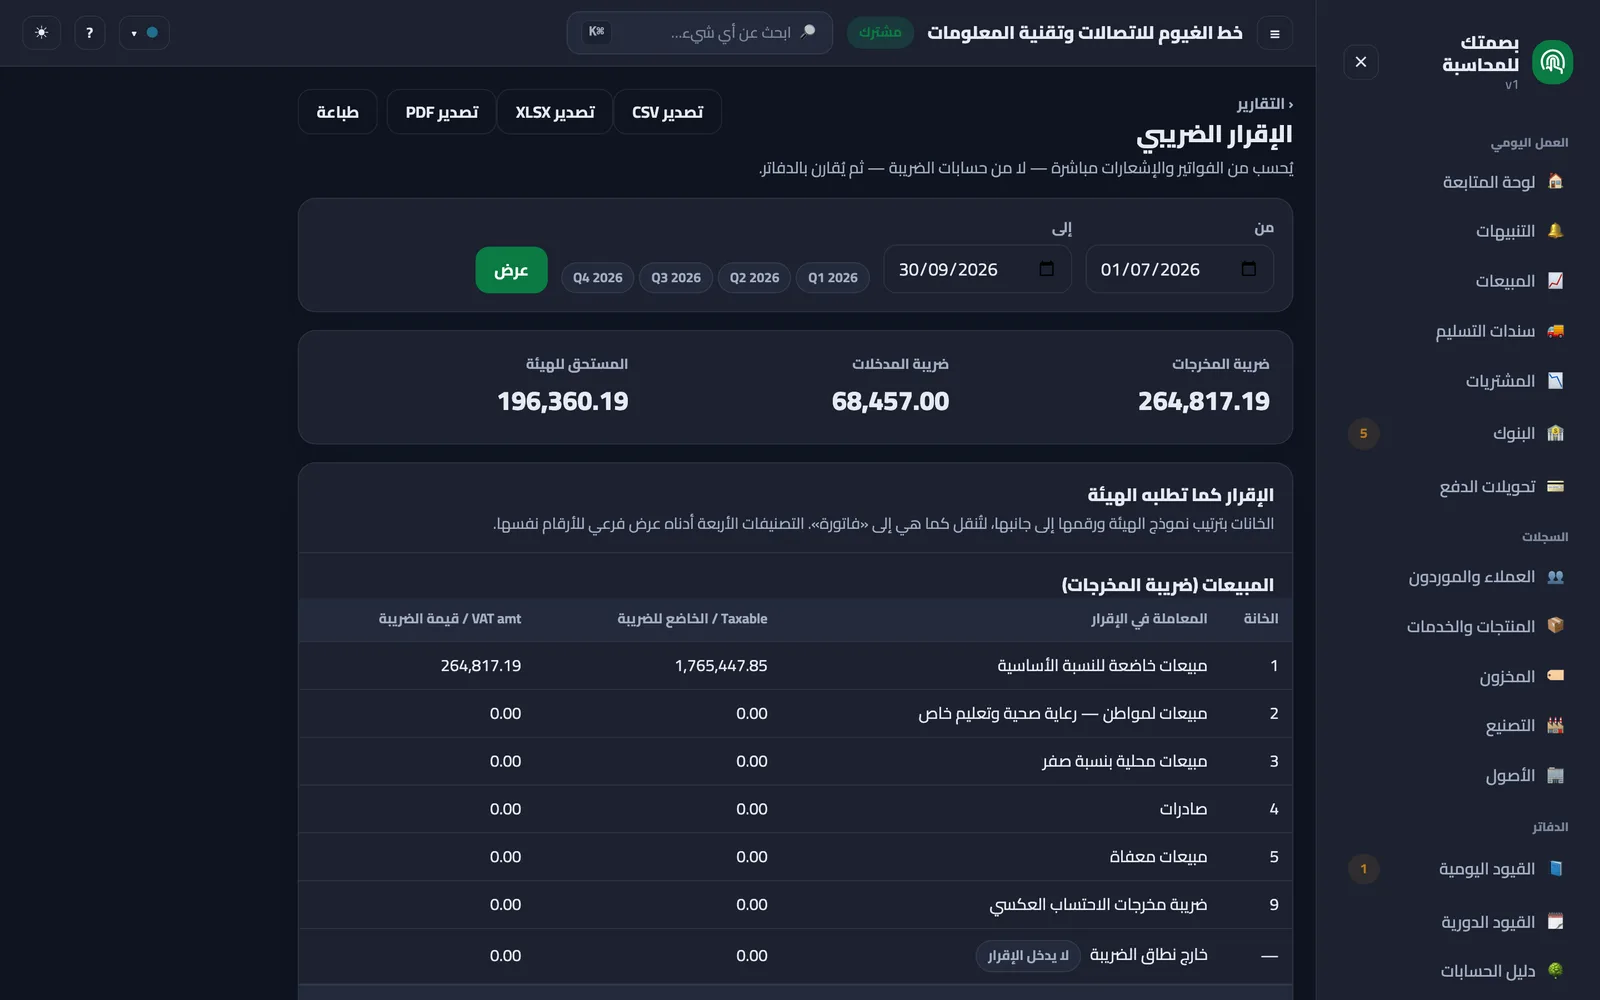The height and width of the screenshot is (1000, 1600).
Task: Open لوحة المتابعة dashboard house icon
Action: point(1555,181)
